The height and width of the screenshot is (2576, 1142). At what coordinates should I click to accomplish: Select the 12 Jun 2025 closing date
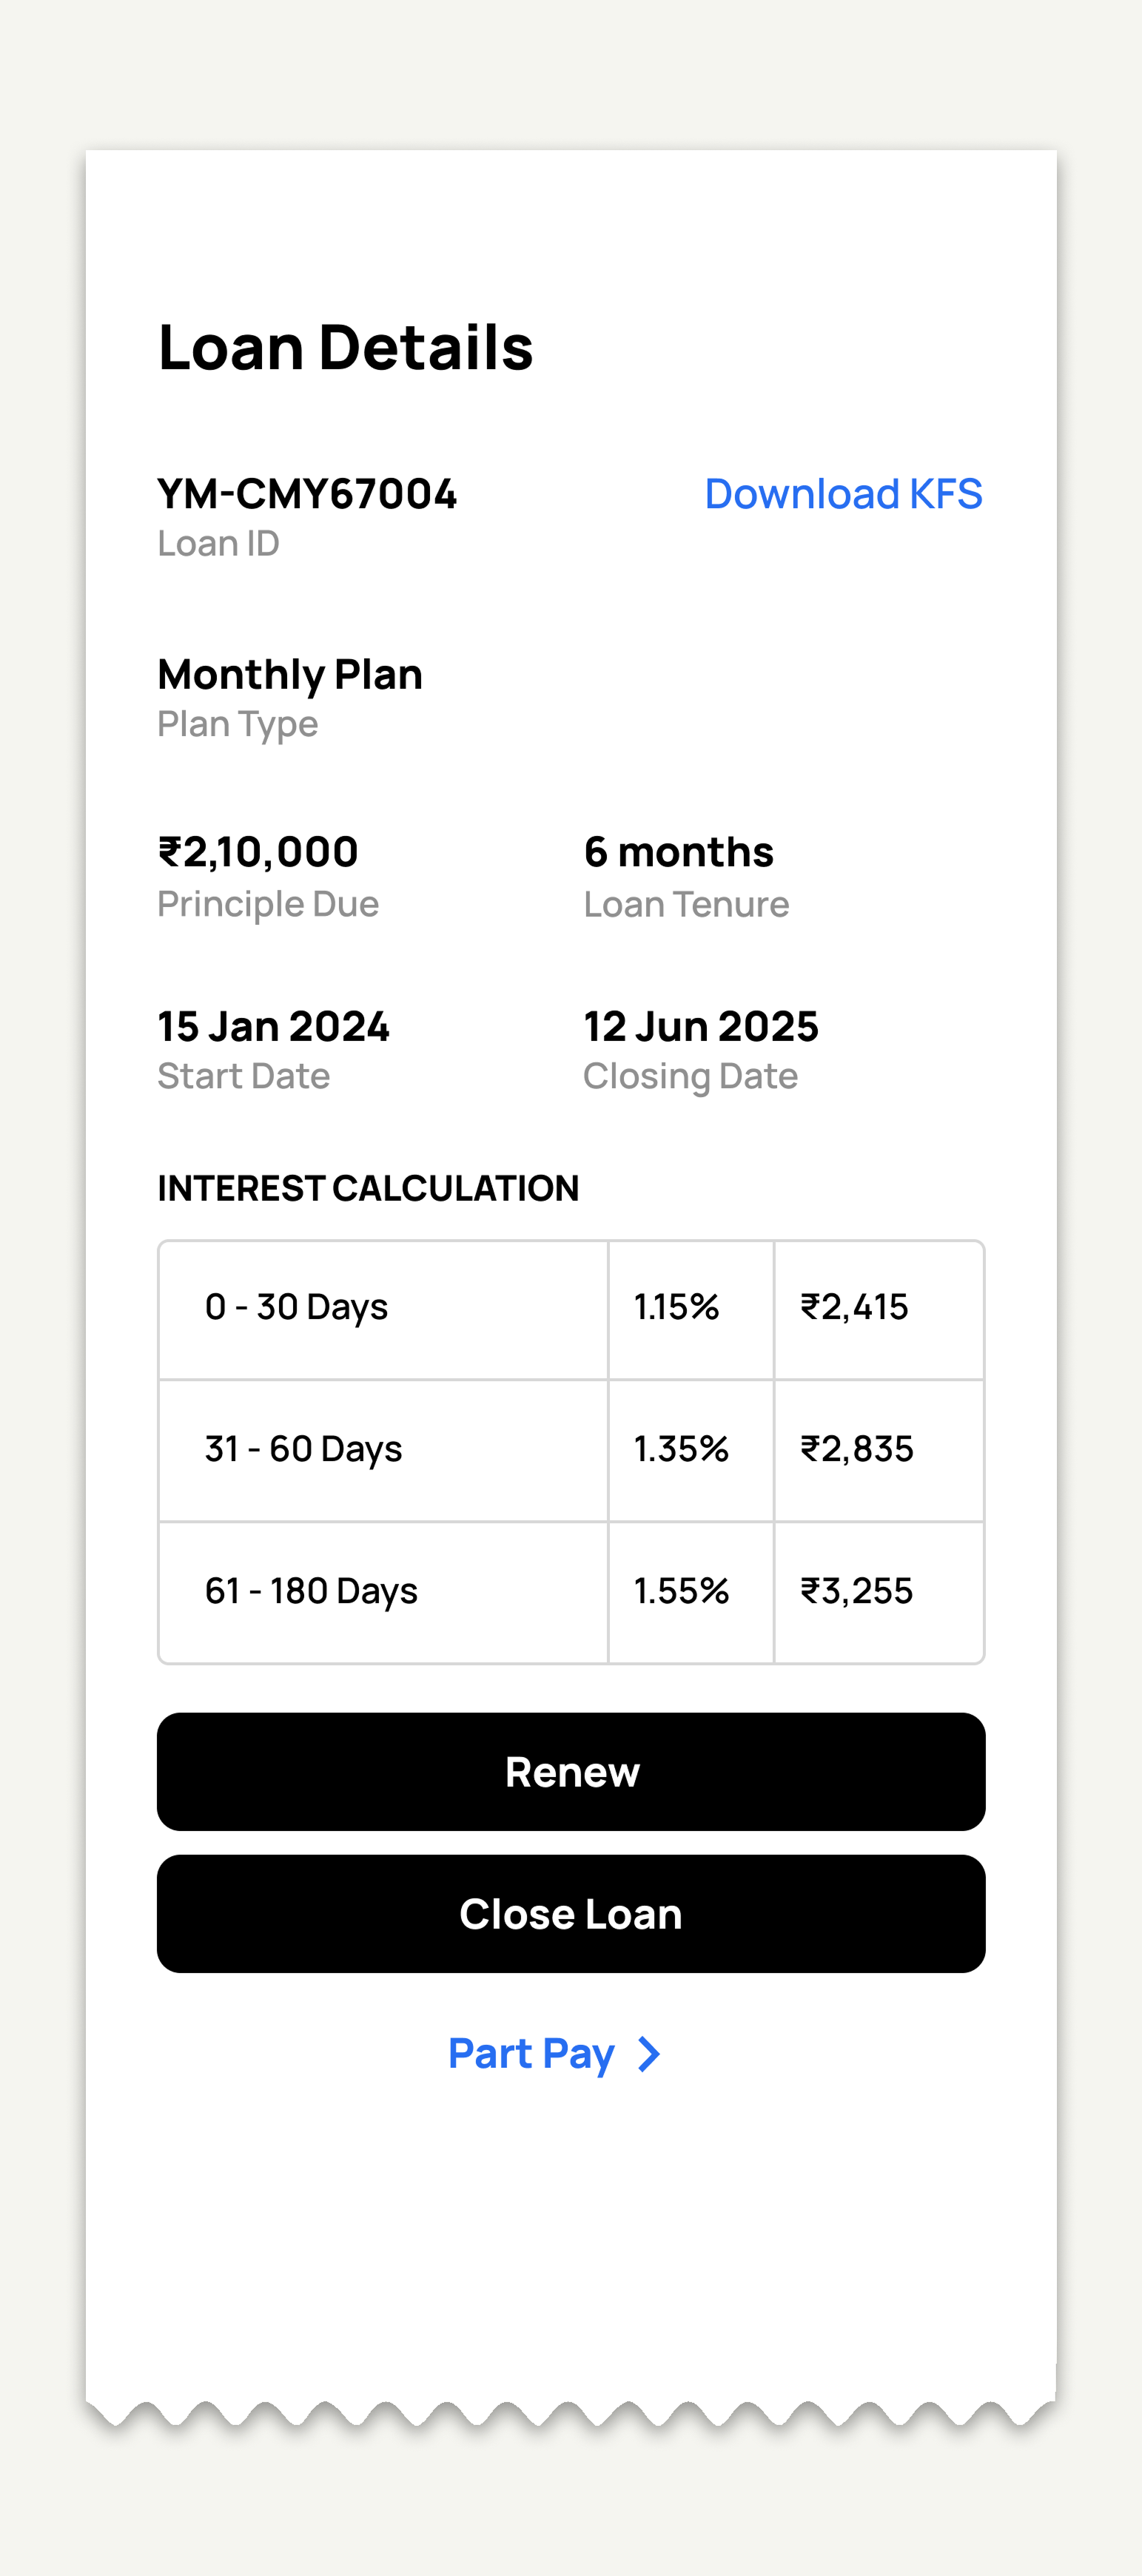[700, 1026]
